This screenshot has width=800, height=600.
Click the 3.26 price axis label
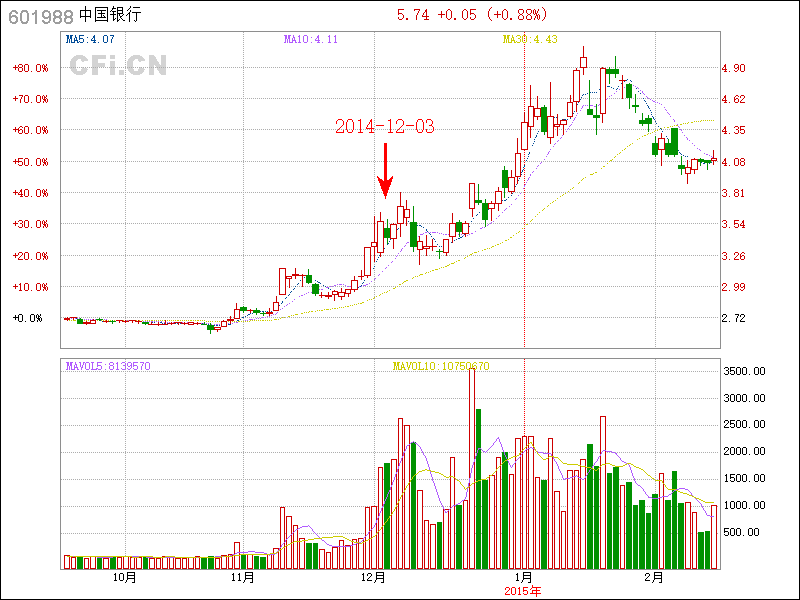pos(734,256)
